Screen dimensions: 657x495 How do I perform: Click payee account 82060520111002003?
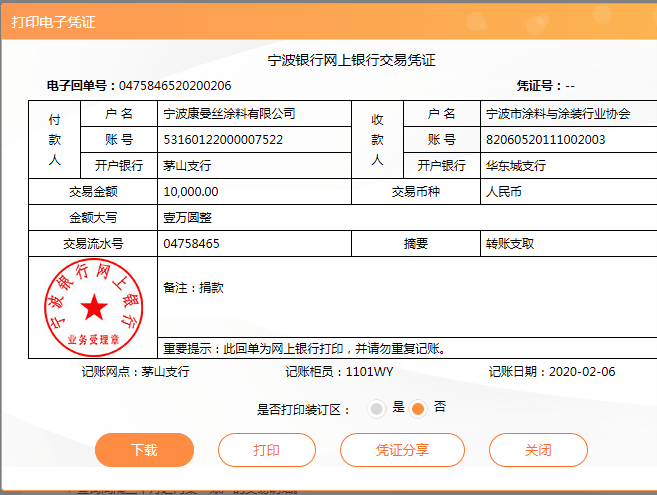pos(546,140)
